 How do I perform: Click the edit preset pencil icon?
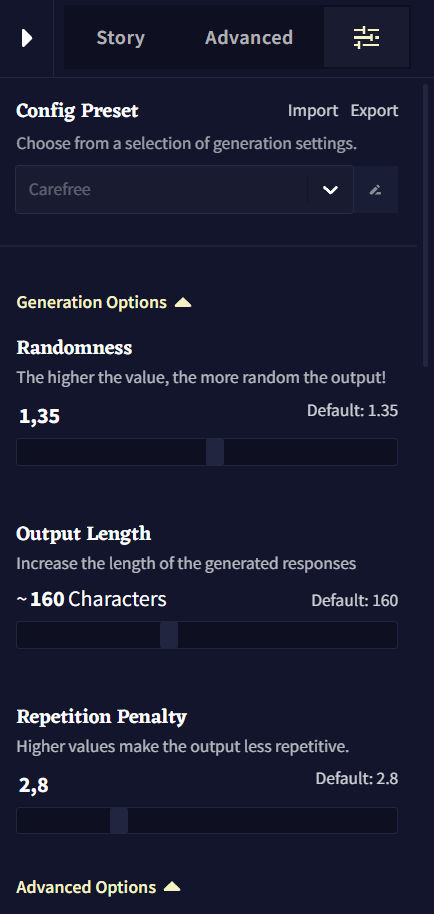tap(376, 189)
